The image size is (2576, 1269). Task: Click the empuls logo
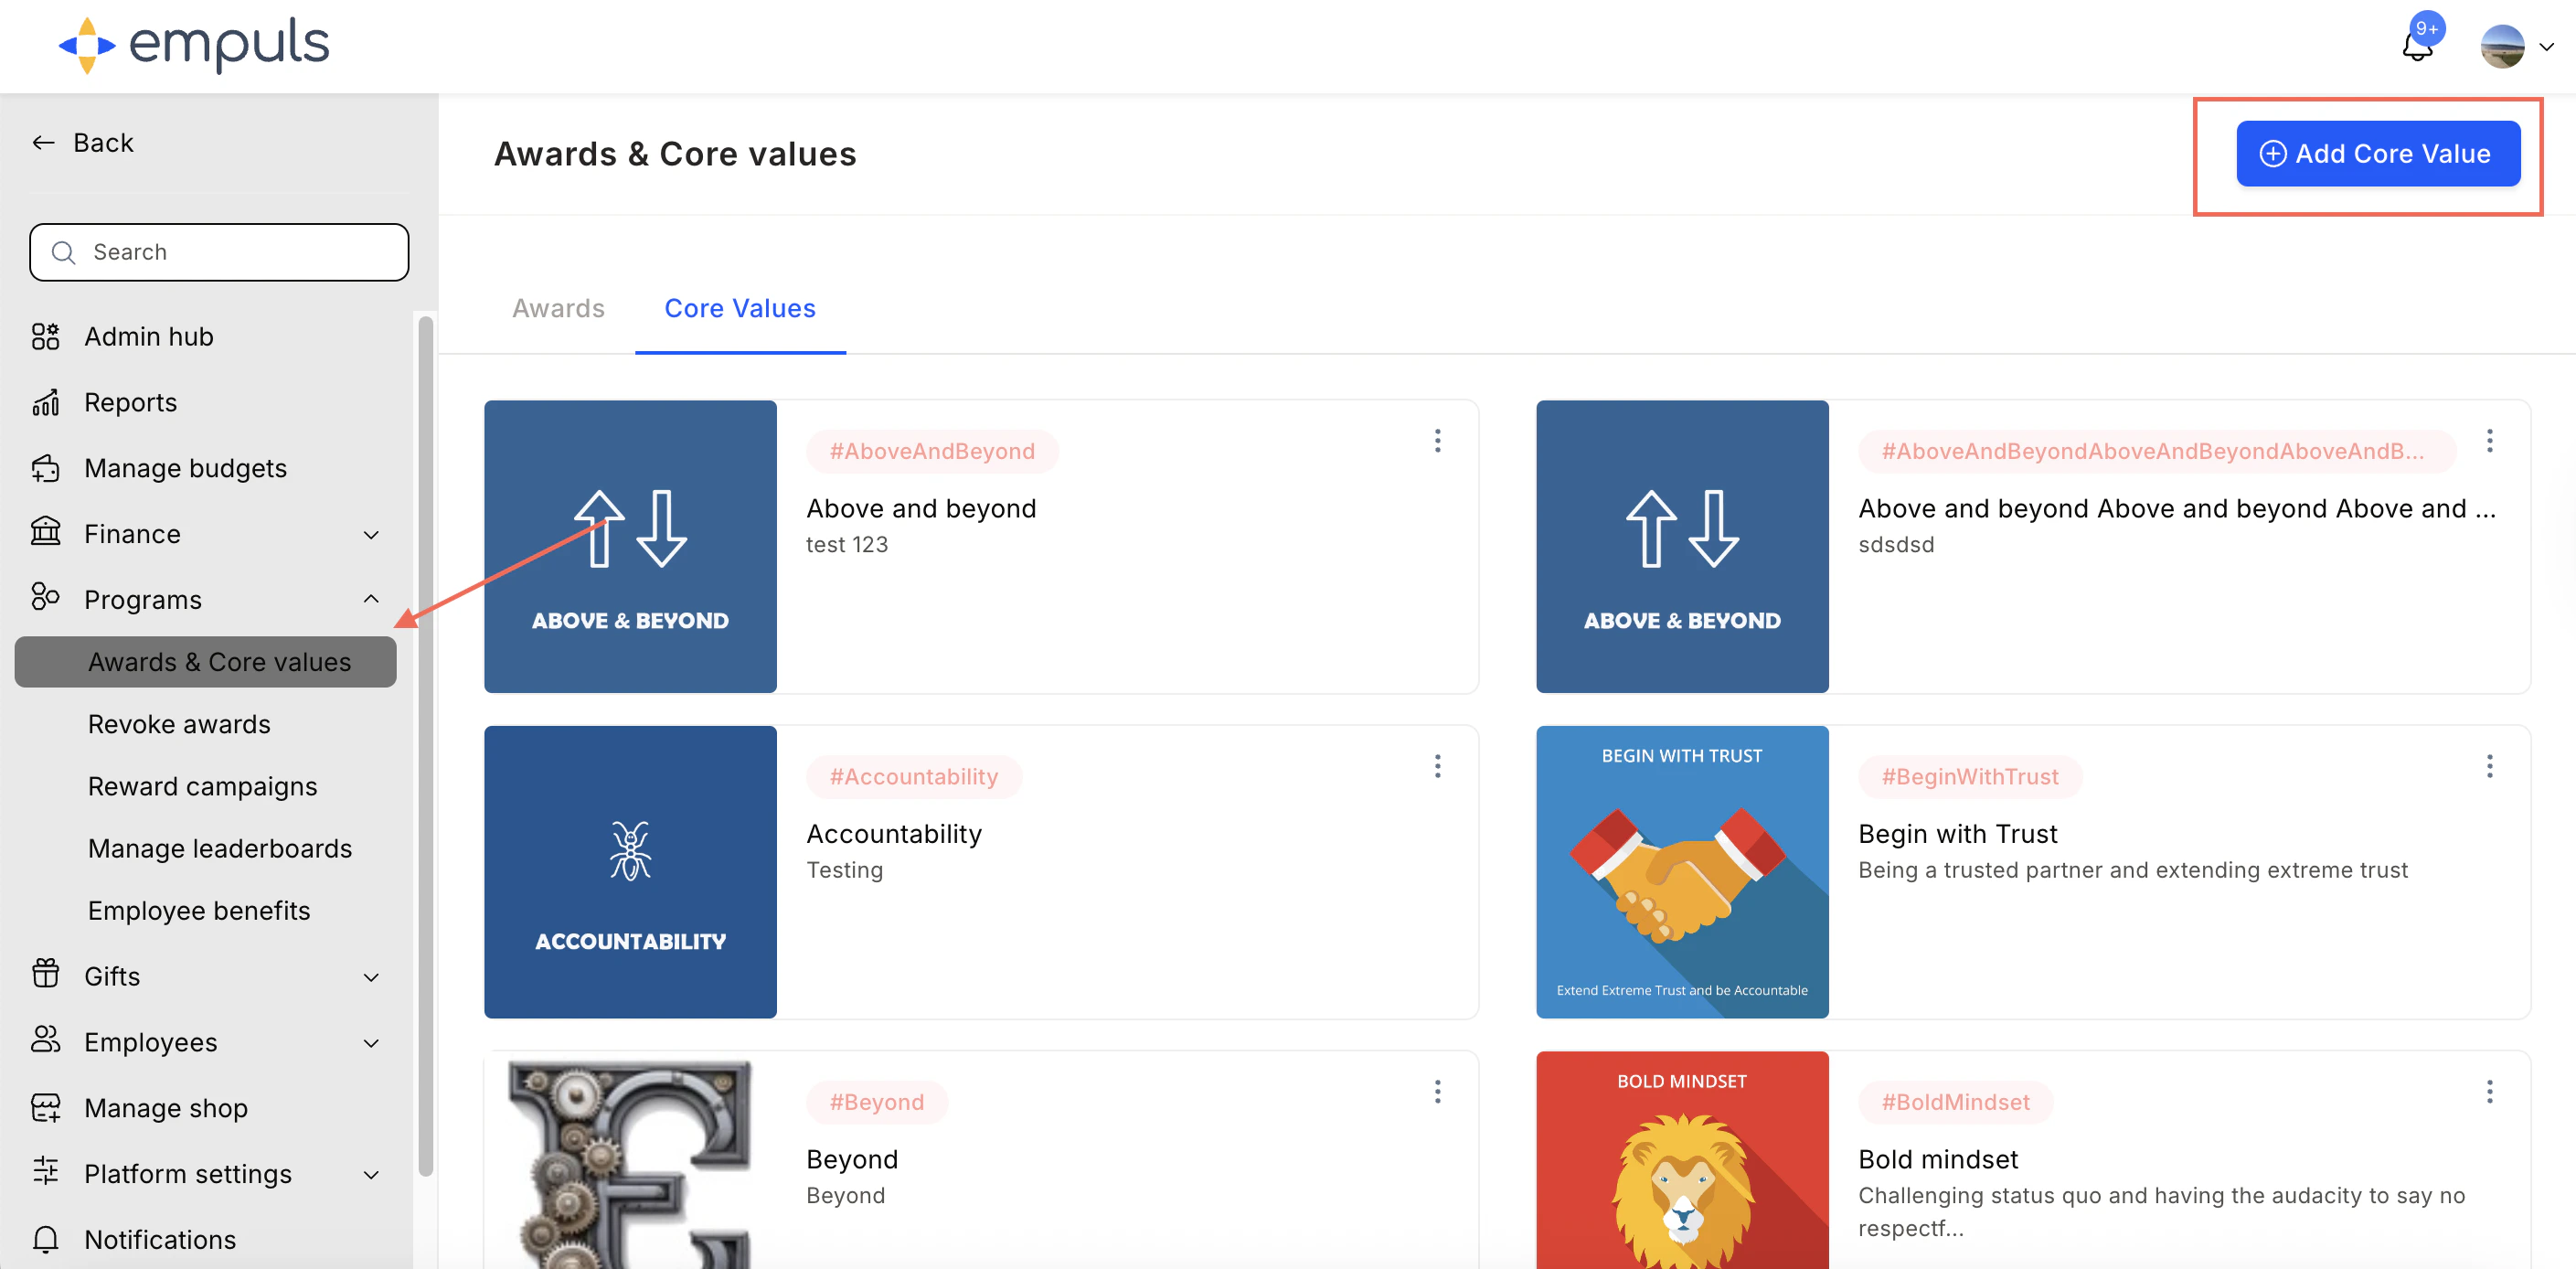click(194, 45)
